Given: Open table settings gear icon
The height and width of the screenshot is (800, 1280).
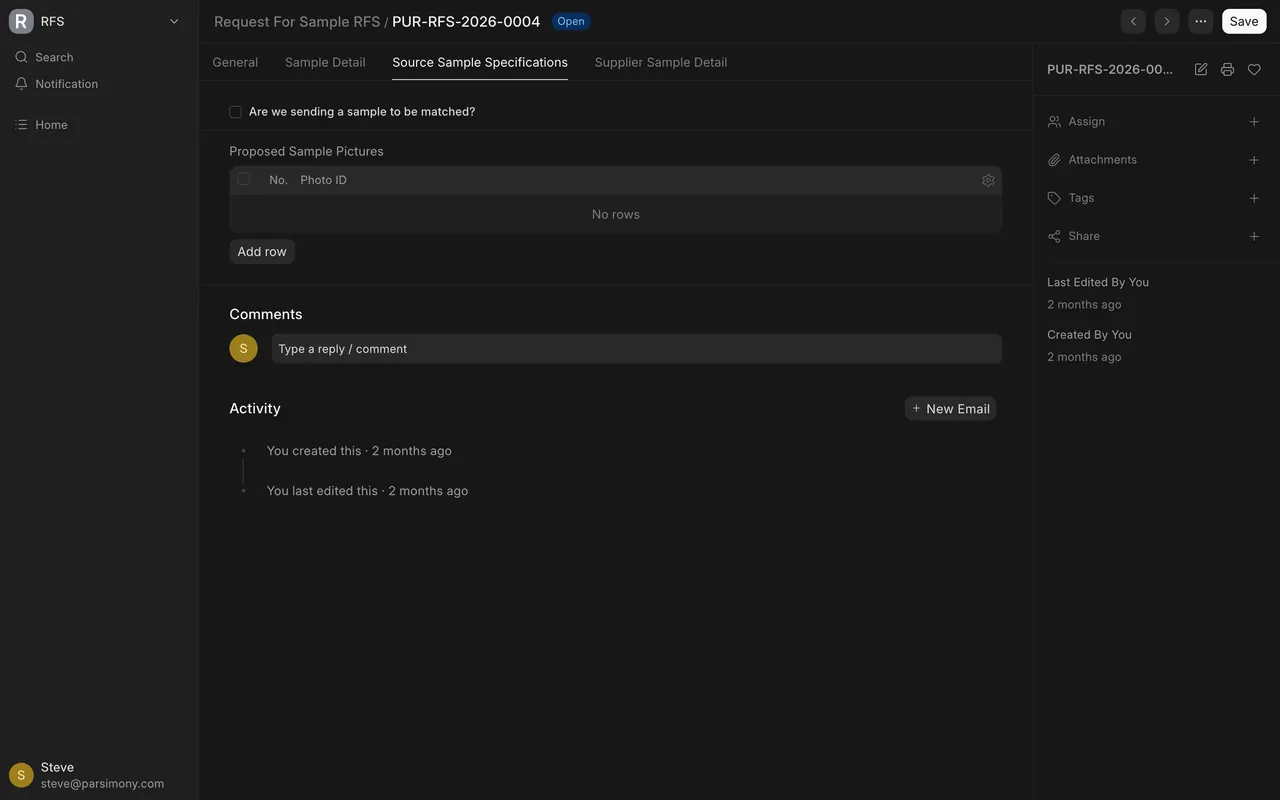Looking at the screenshot, I should pos(988,181).
